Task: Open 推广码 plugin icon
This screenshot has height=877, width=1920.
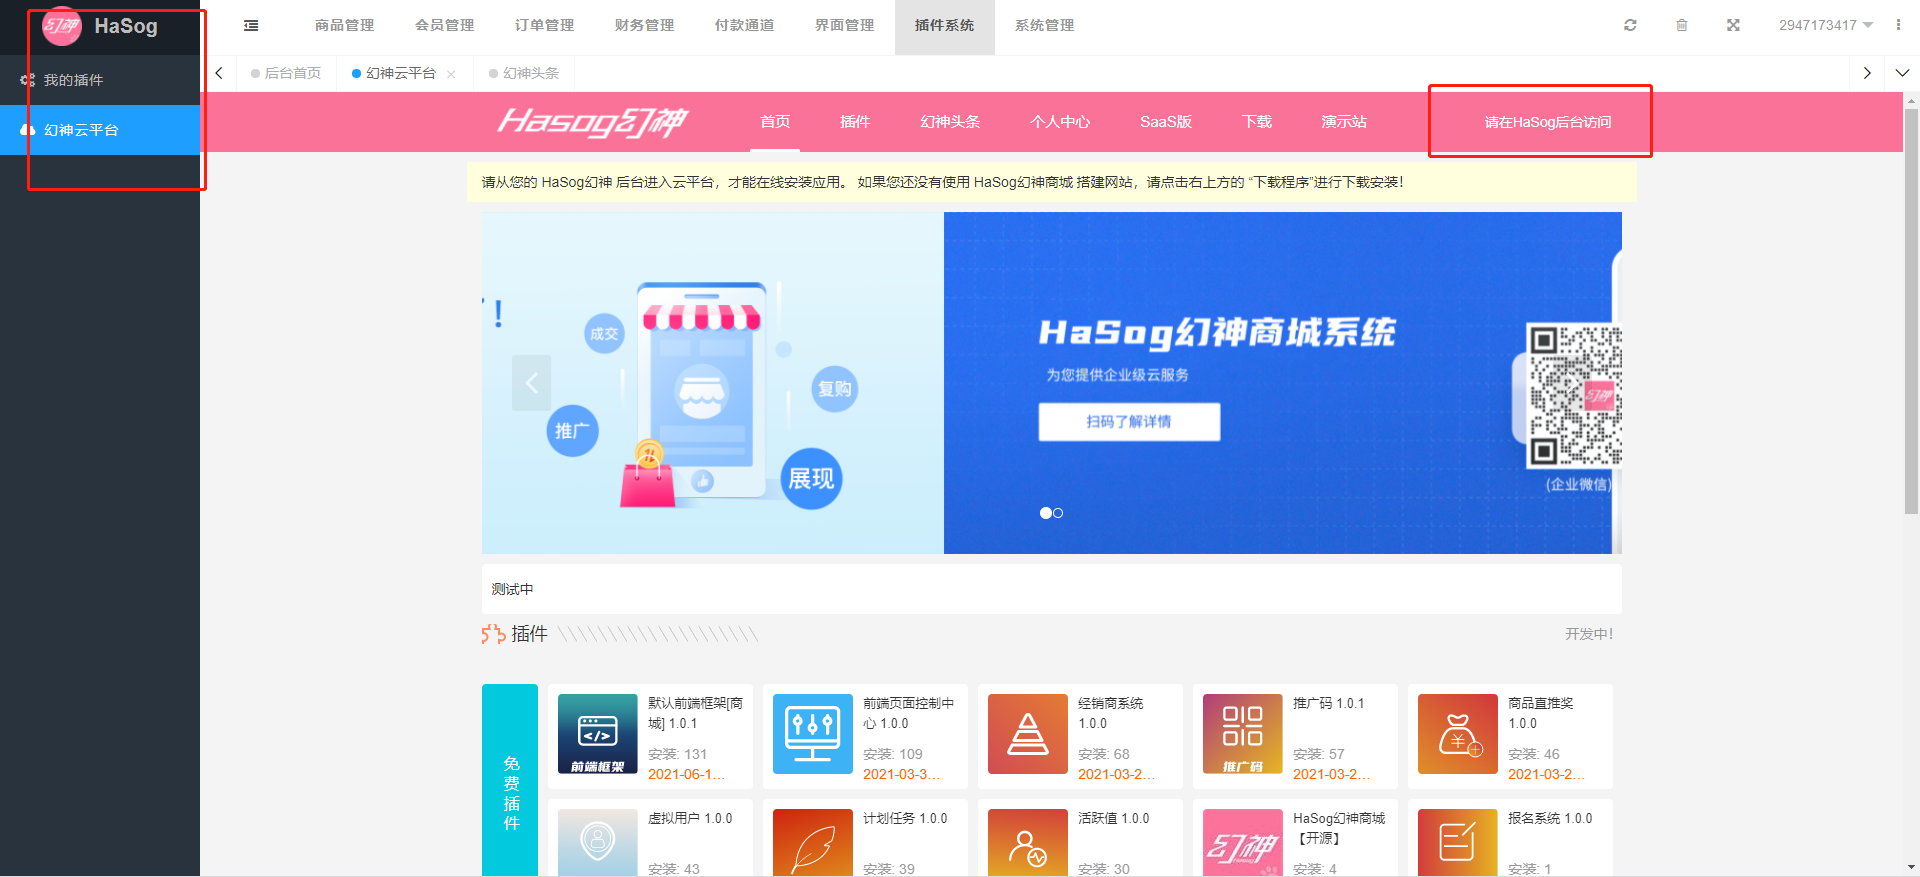Action: 1243,734
